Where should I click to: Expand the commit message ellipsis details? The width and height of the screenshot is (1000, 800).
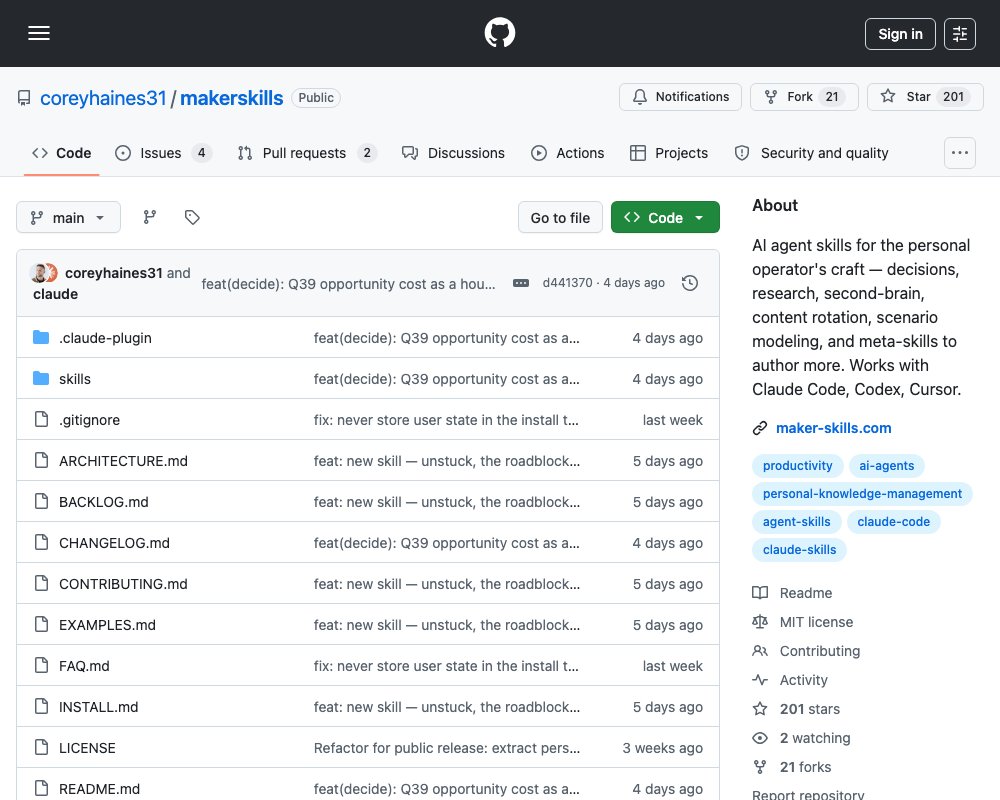[x=520, y=283]
